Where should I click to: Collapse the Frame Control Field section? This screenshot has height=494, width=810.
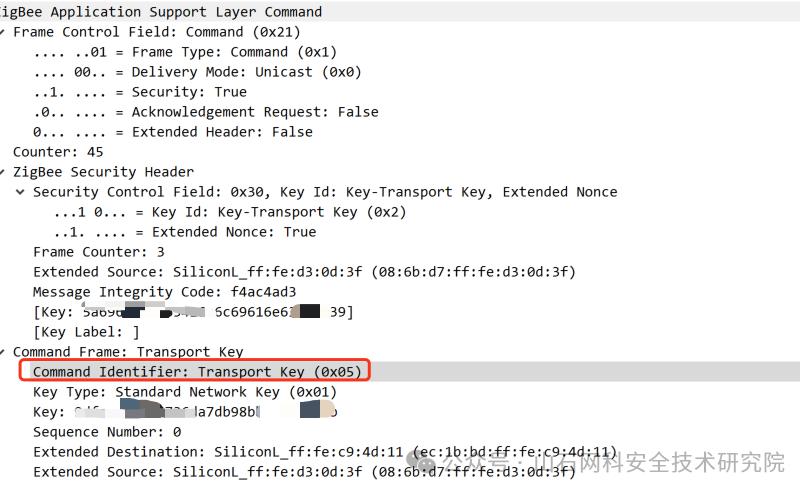[x=4, y=32]
